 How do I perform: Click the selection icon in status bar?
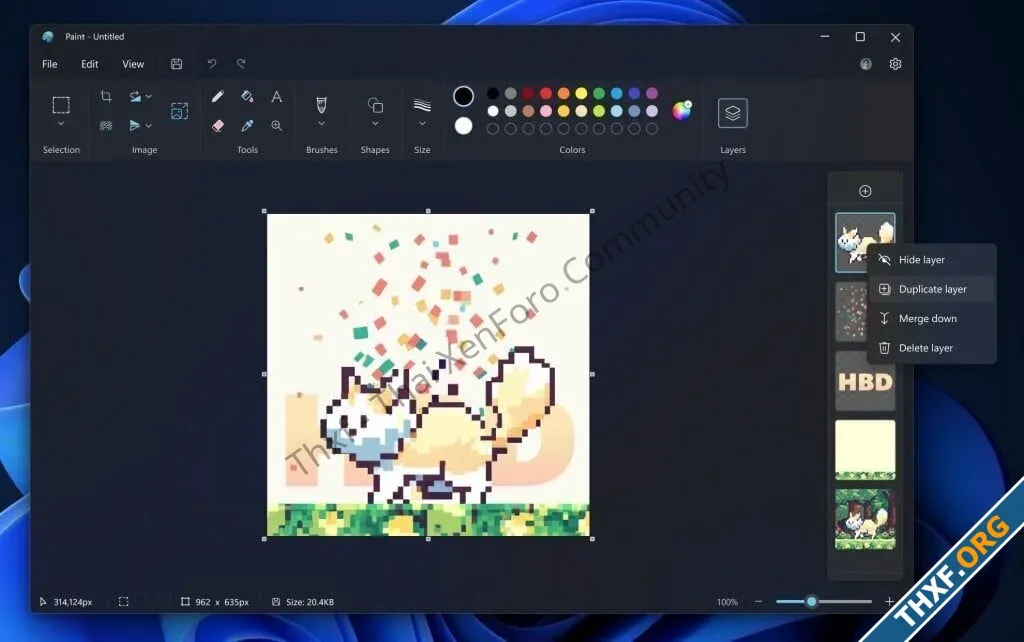coord(123,602)
